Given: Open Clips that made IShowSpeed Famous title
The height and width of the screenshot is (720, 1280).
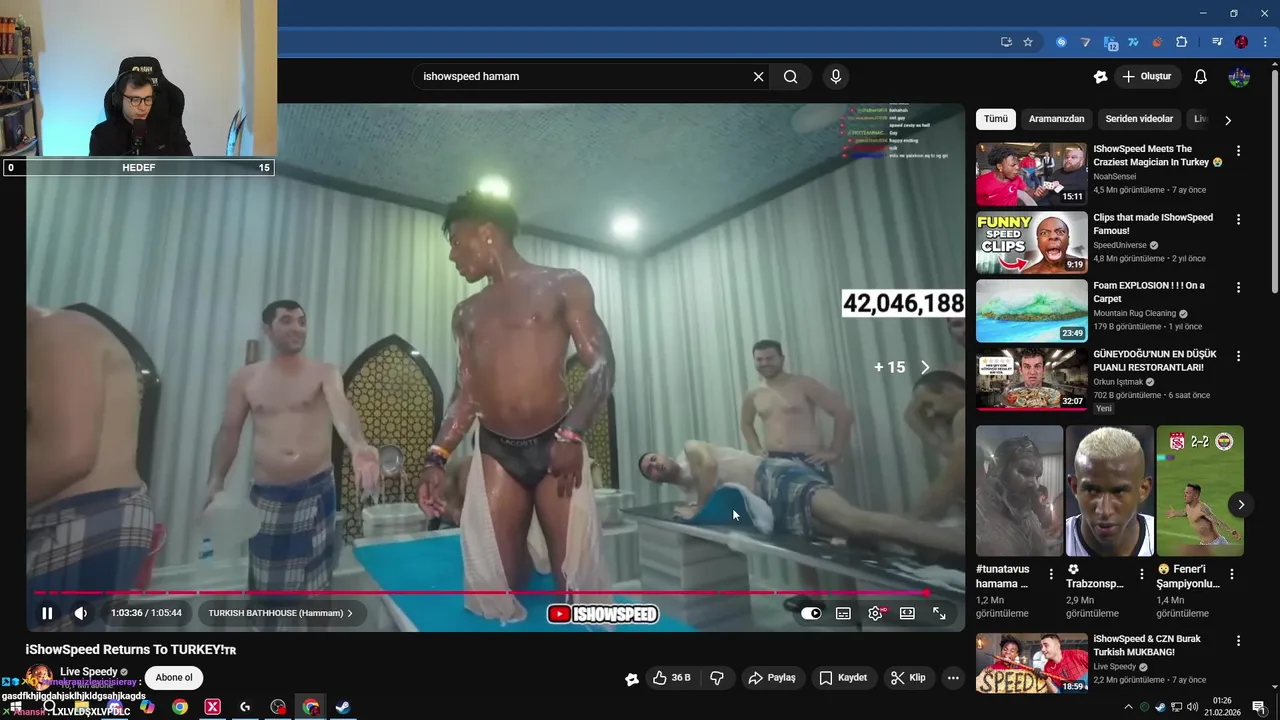Looking at the screenshot, I should click(x=1153, y=224).
